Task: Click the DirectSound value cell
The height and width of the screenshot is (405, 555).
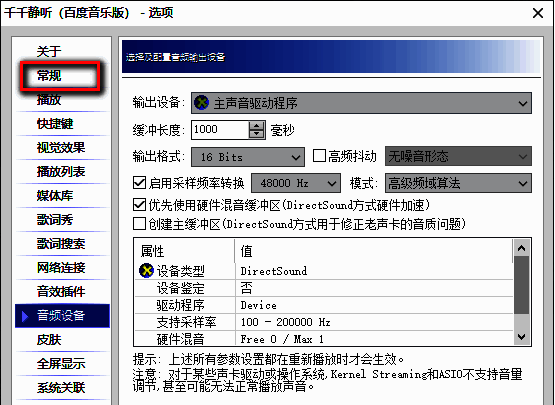Action: (x=274, y=271)
